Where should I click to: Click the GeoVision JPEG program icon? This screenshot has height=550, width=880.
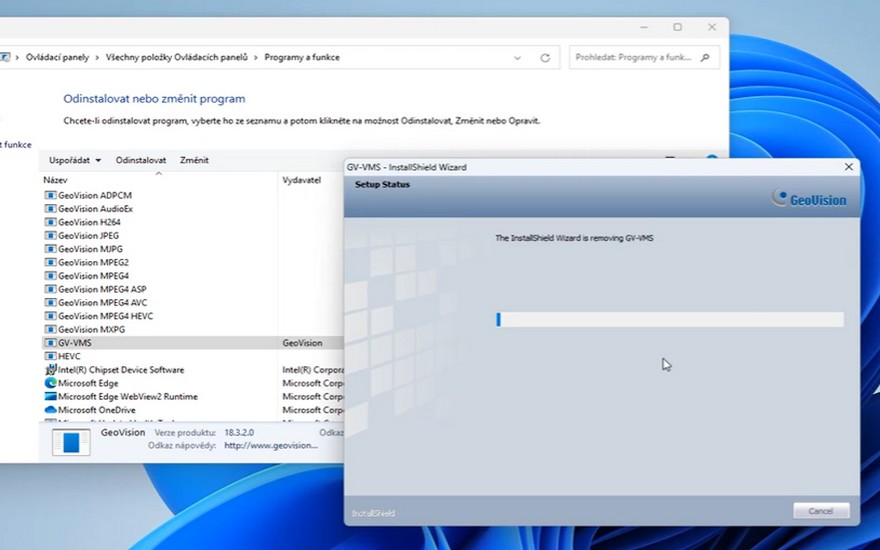click(50, 236)
